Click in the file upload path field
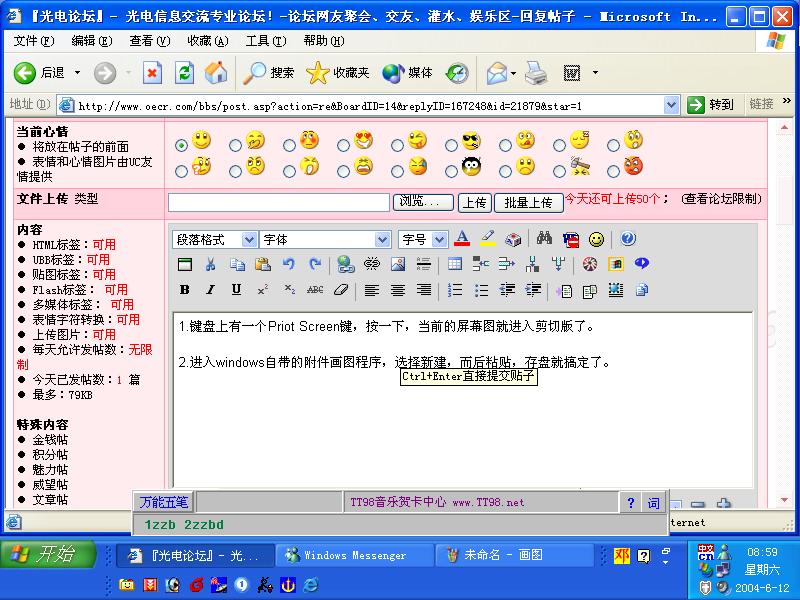The height and width of the screenshot is (600, 800). click(x=279, y=202)
